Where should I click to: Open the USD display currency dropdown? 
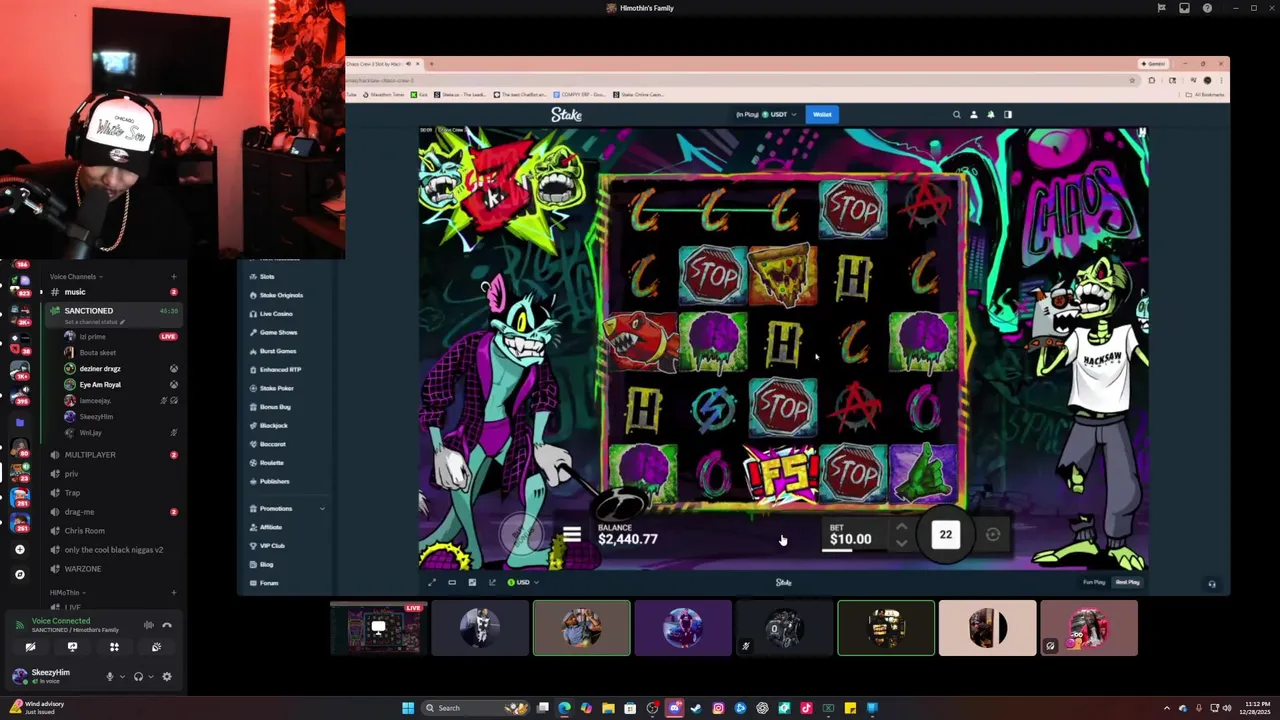point(523,582)
